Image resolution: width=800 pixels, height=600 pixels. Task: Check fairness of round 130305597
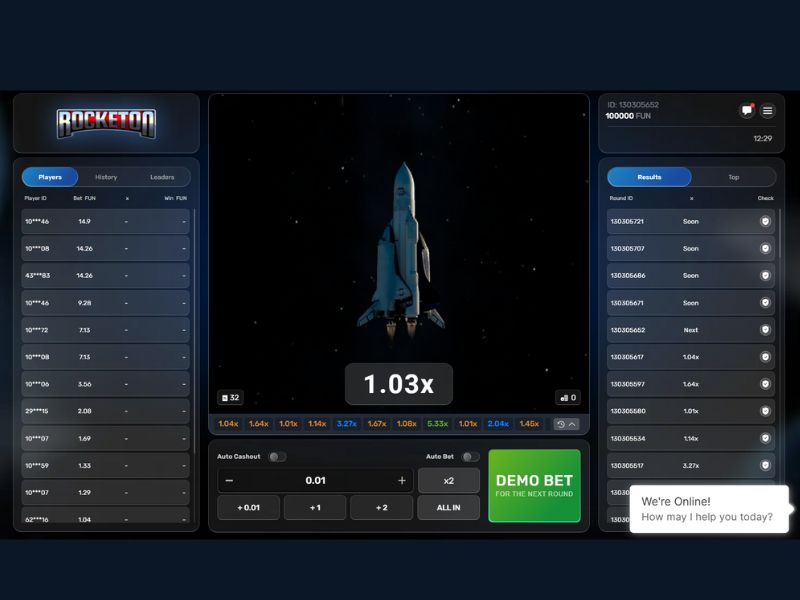click(x=765, y=384)
